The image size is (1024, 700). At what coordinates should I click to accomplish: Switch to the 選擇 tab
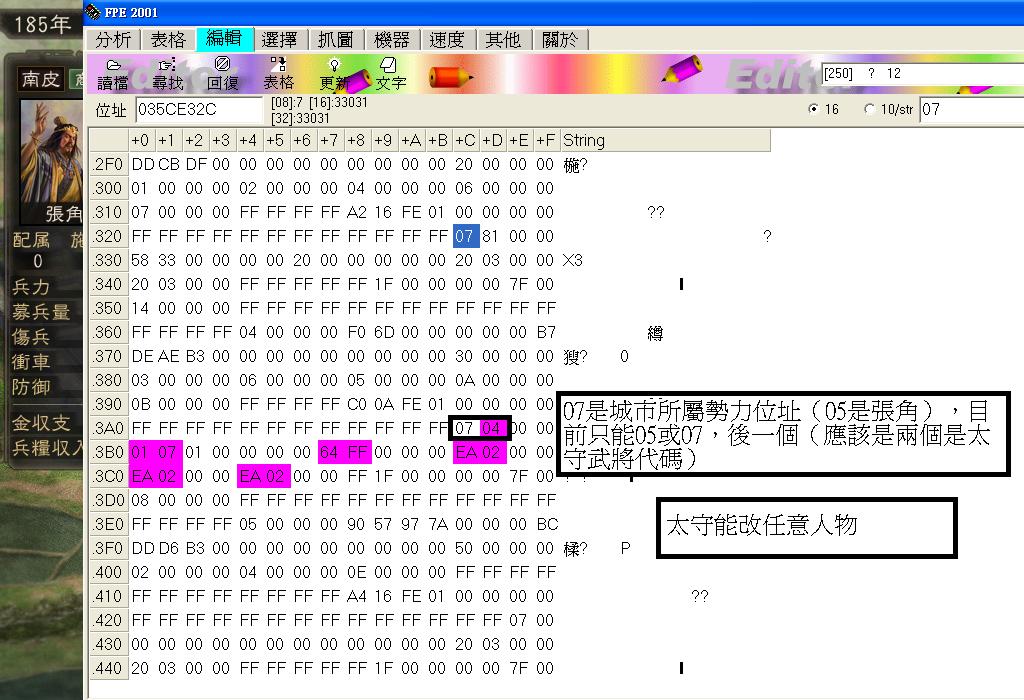coord(280,40)
